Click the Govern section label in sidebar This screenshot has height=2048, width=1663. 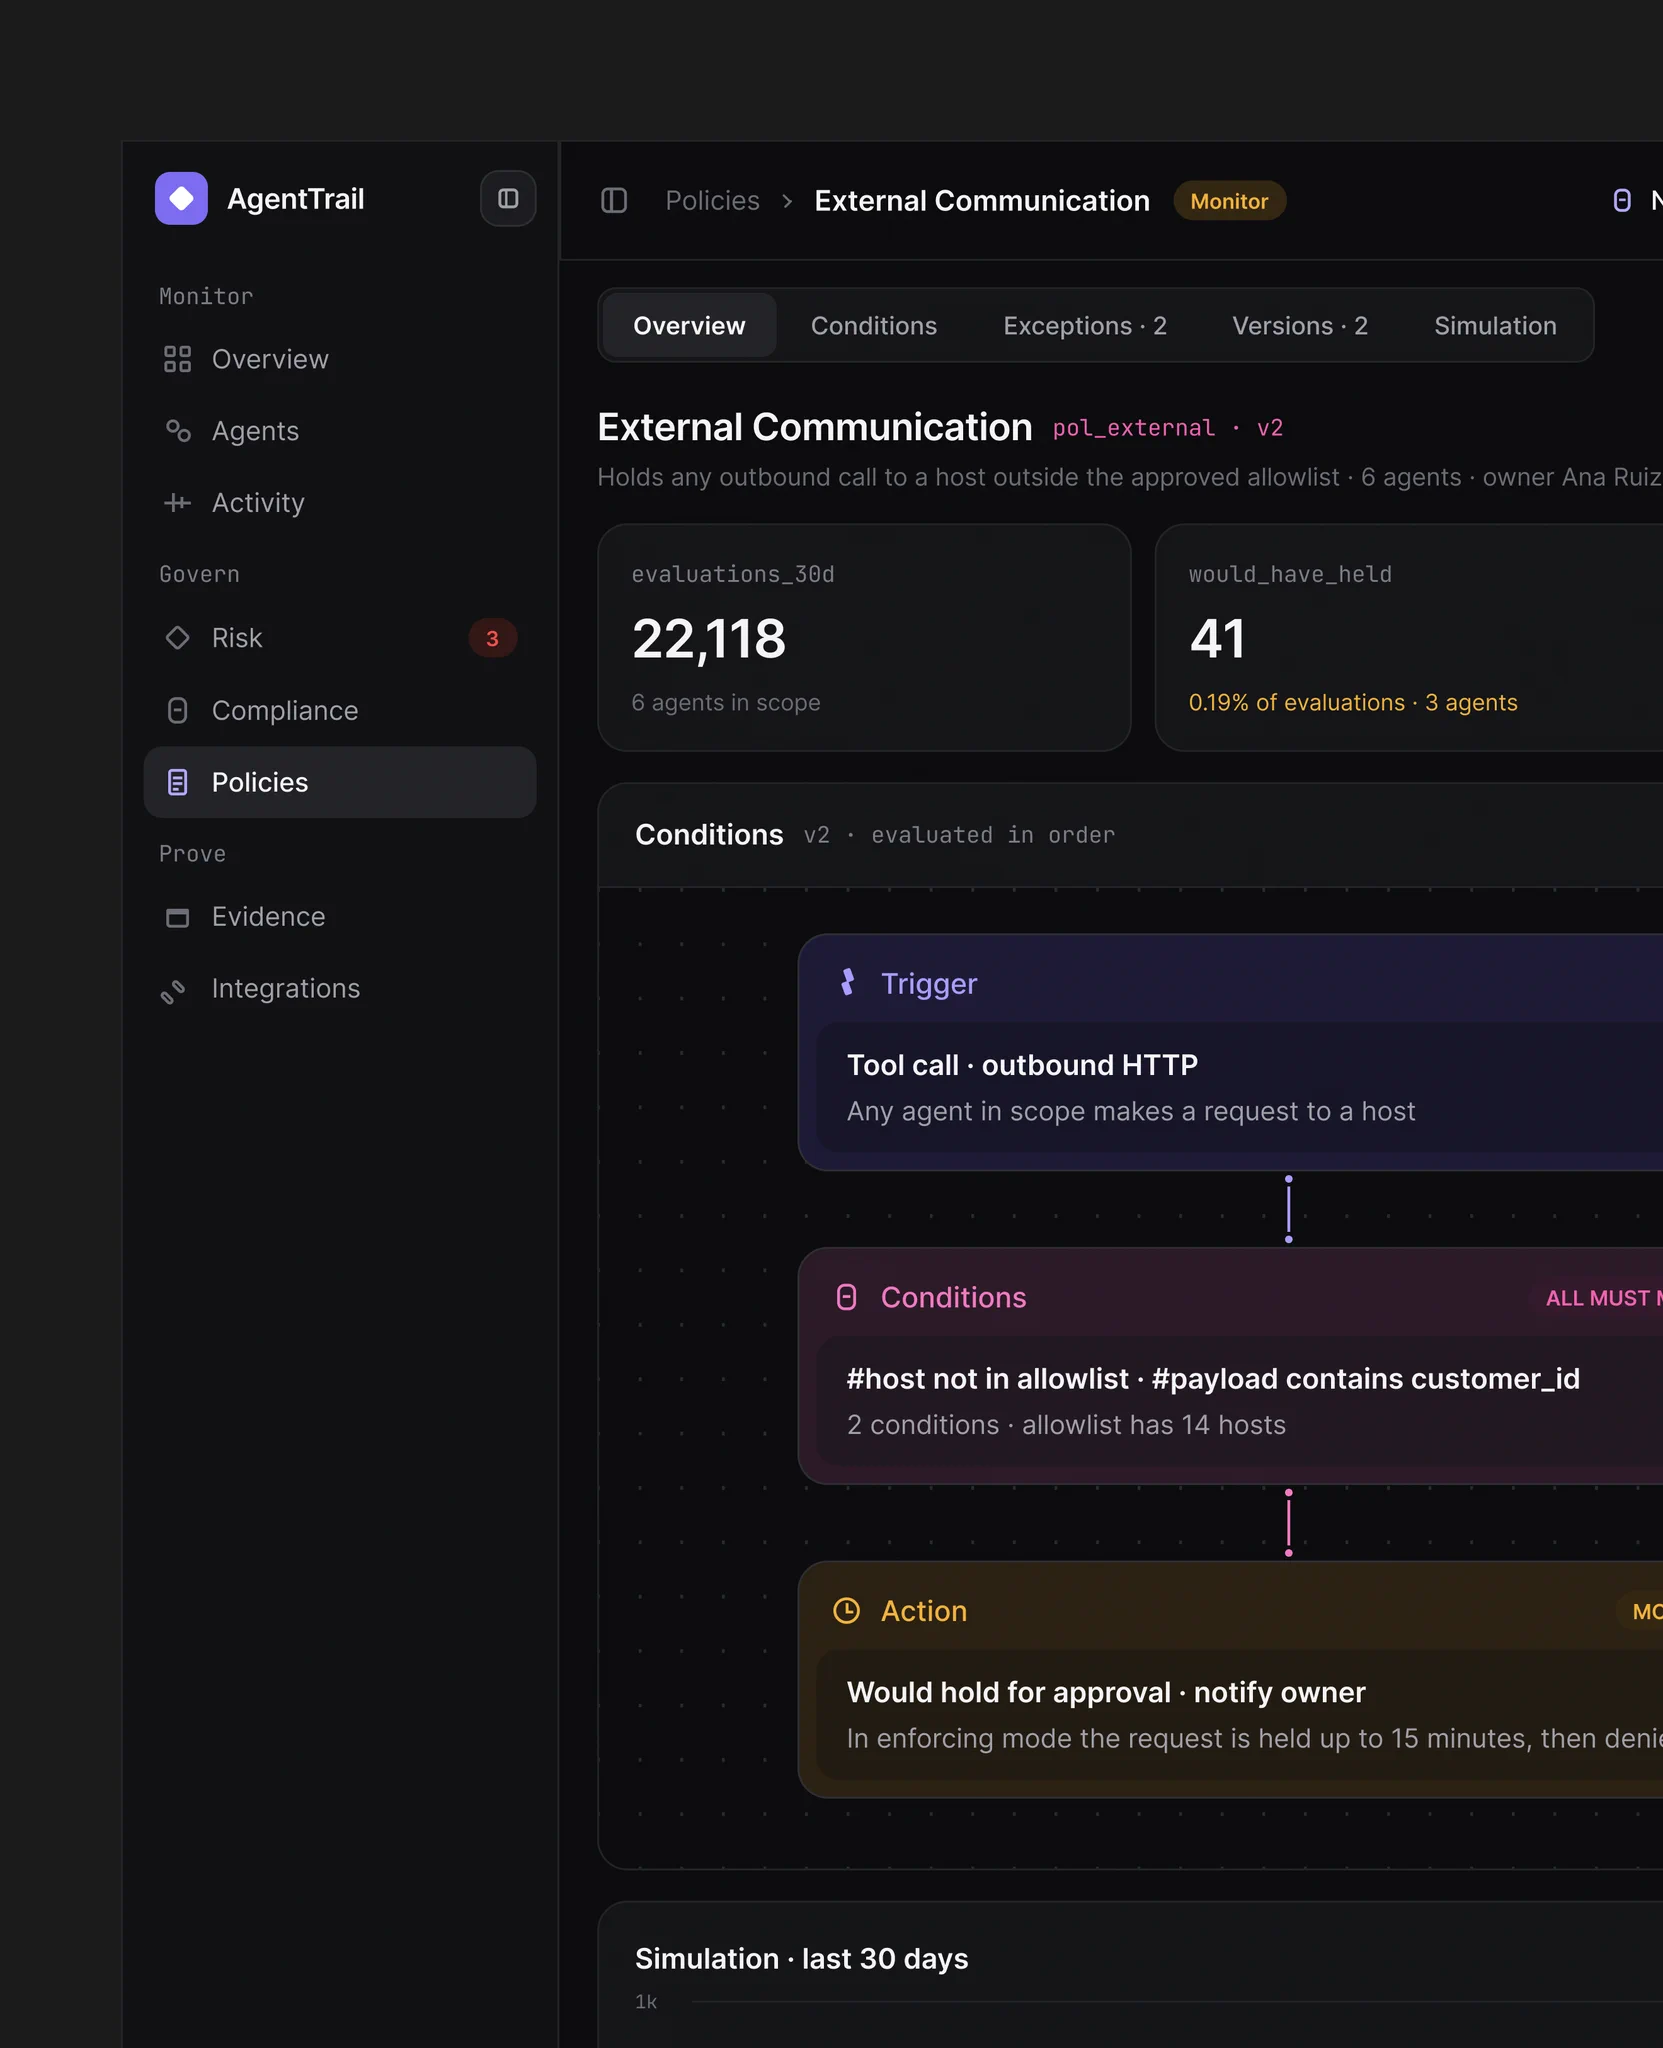click(x=199, y=574)
